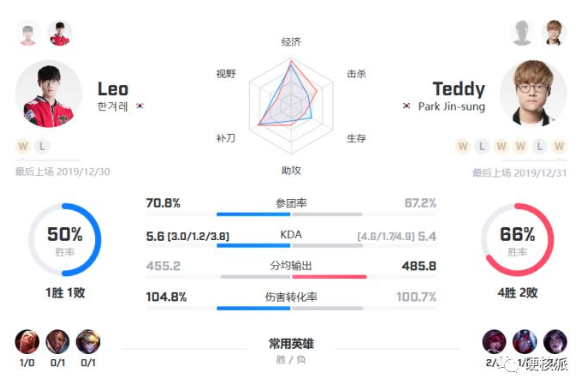The width and height of the screenshot is (588, 381).
Task: Click Leo's first champion icon with 1/0 record
Action: click(27, 342)
